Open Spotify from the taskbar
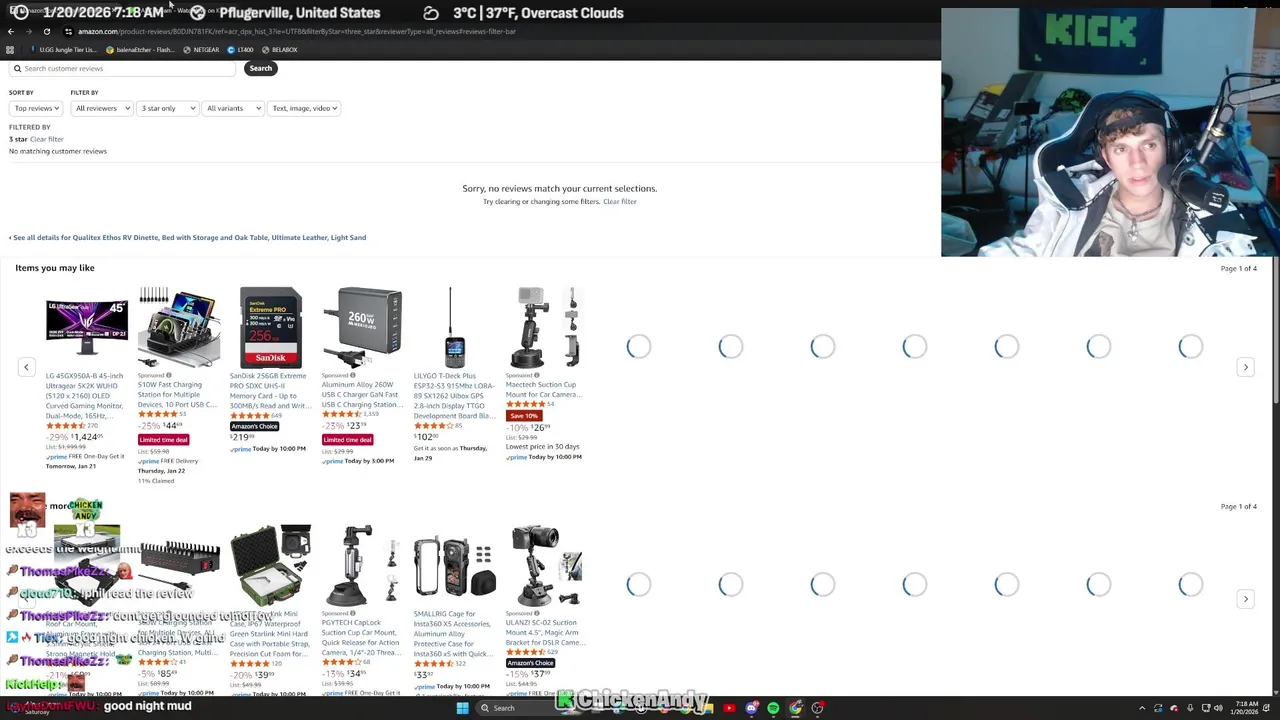 click(x=773, y=708)
